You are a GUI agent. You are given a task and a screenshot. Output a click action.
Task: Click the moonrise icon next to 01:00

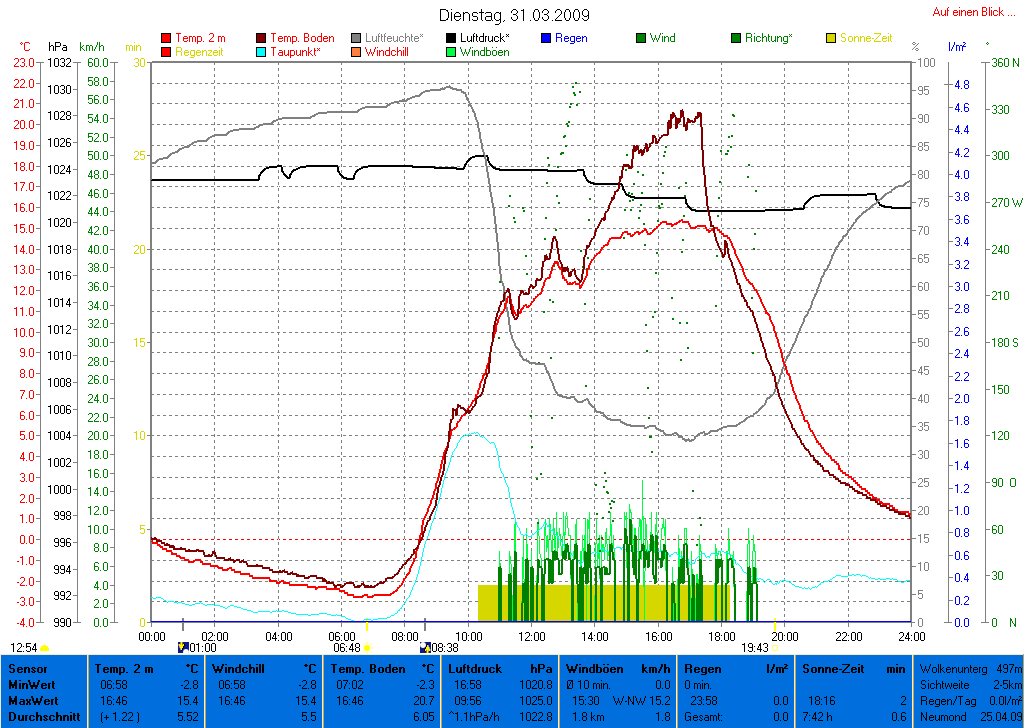coord(182,647)
